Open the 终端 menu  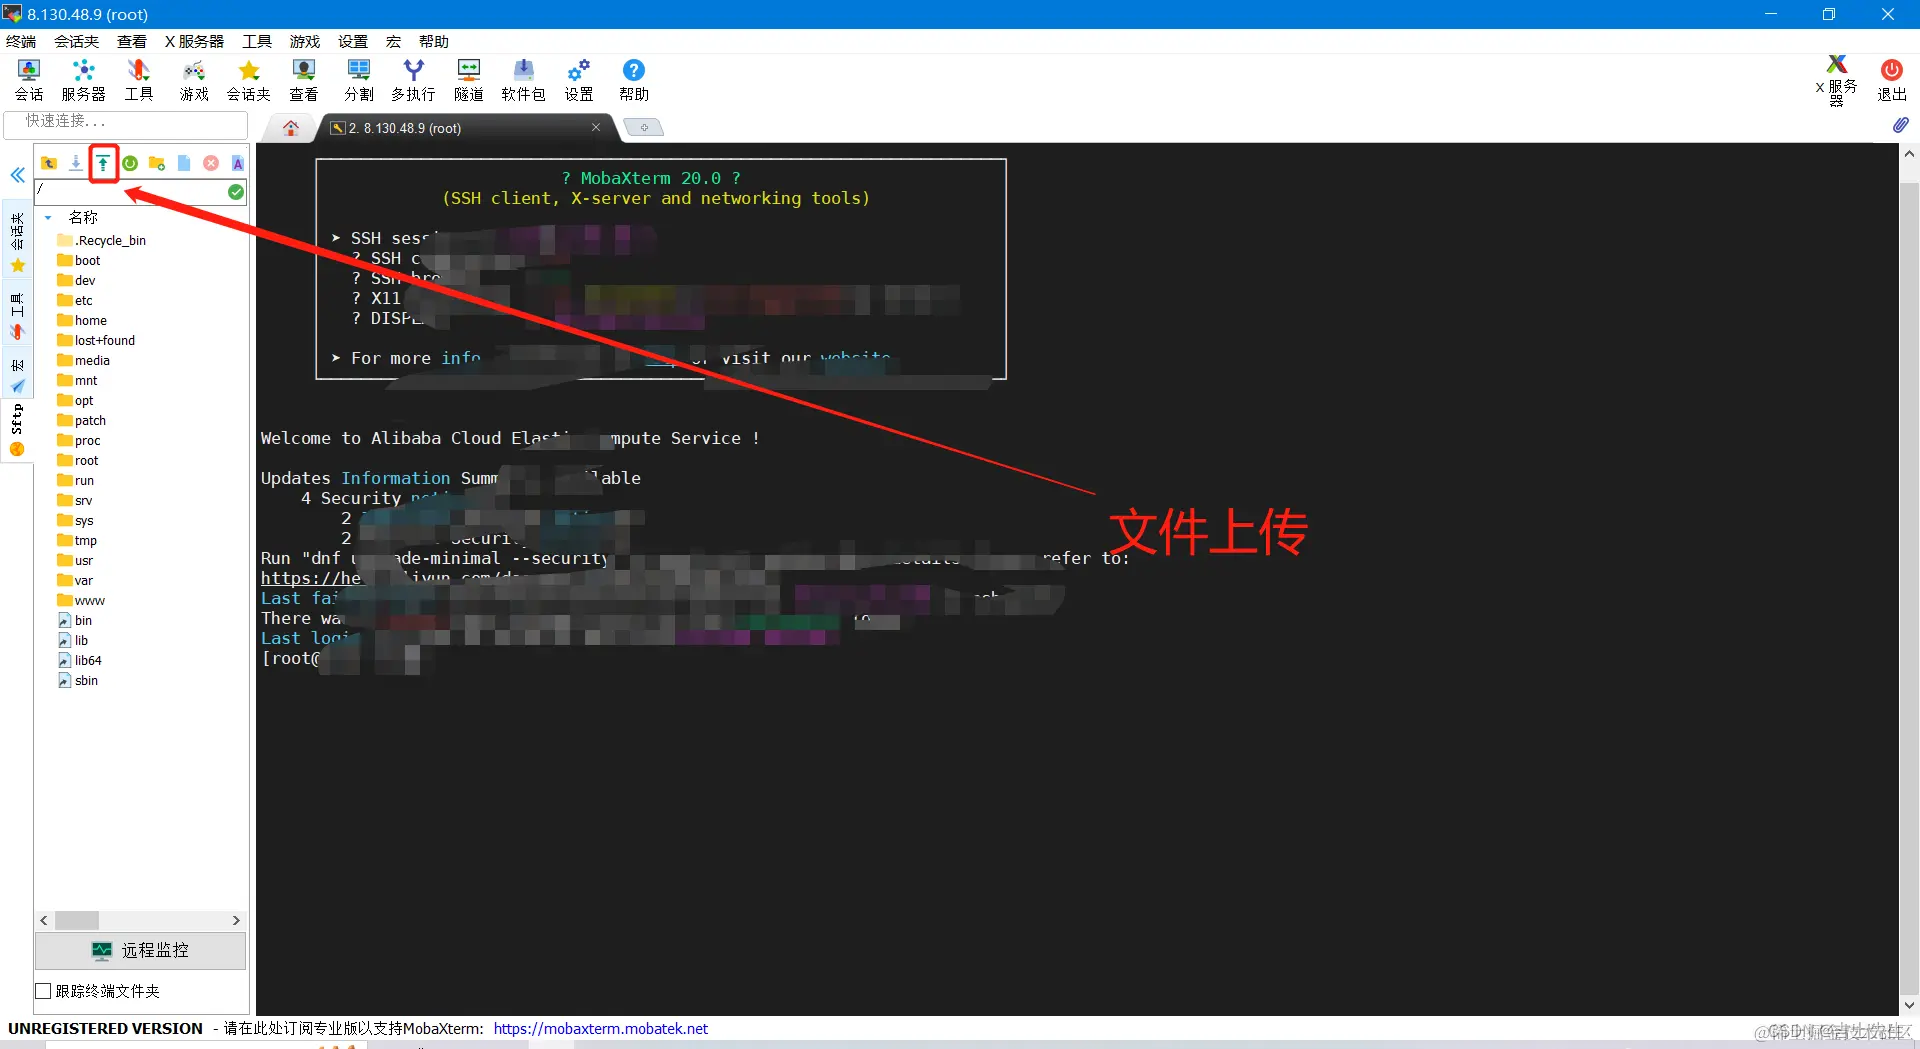pyautogui.click(x=21, y=41)
